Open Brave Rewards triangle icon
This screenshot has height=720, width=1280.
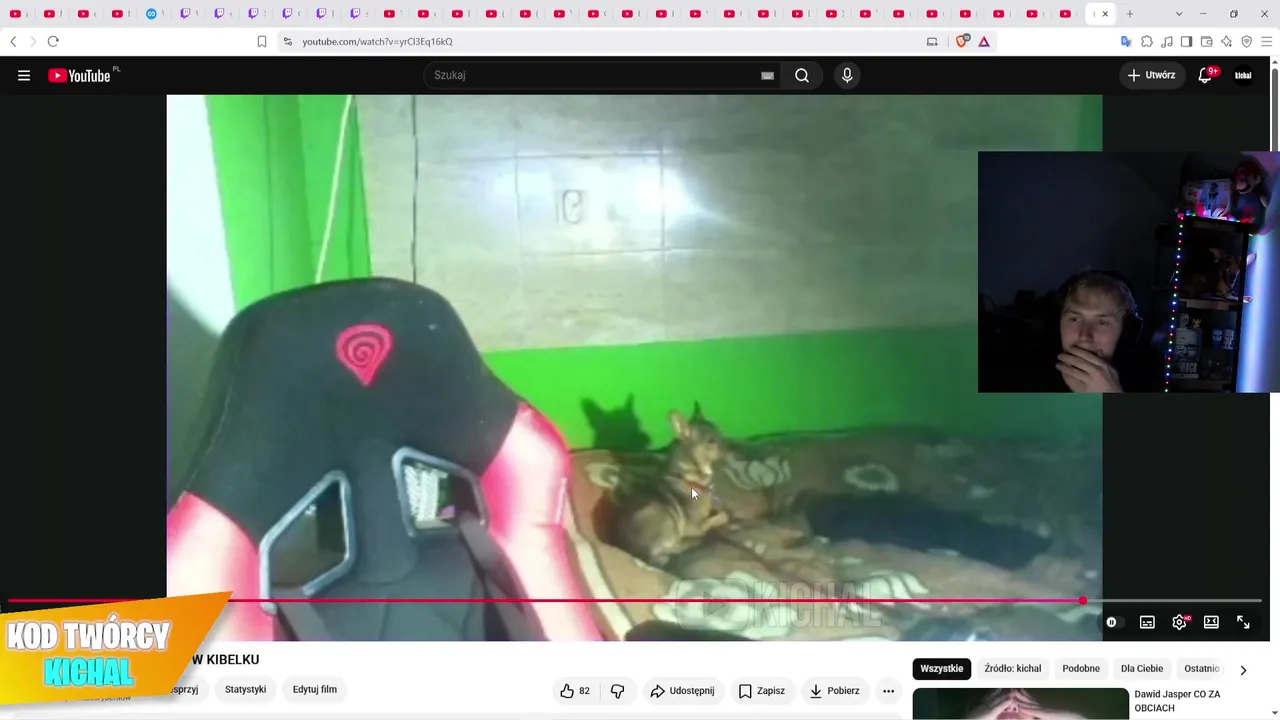coord(984,41)
